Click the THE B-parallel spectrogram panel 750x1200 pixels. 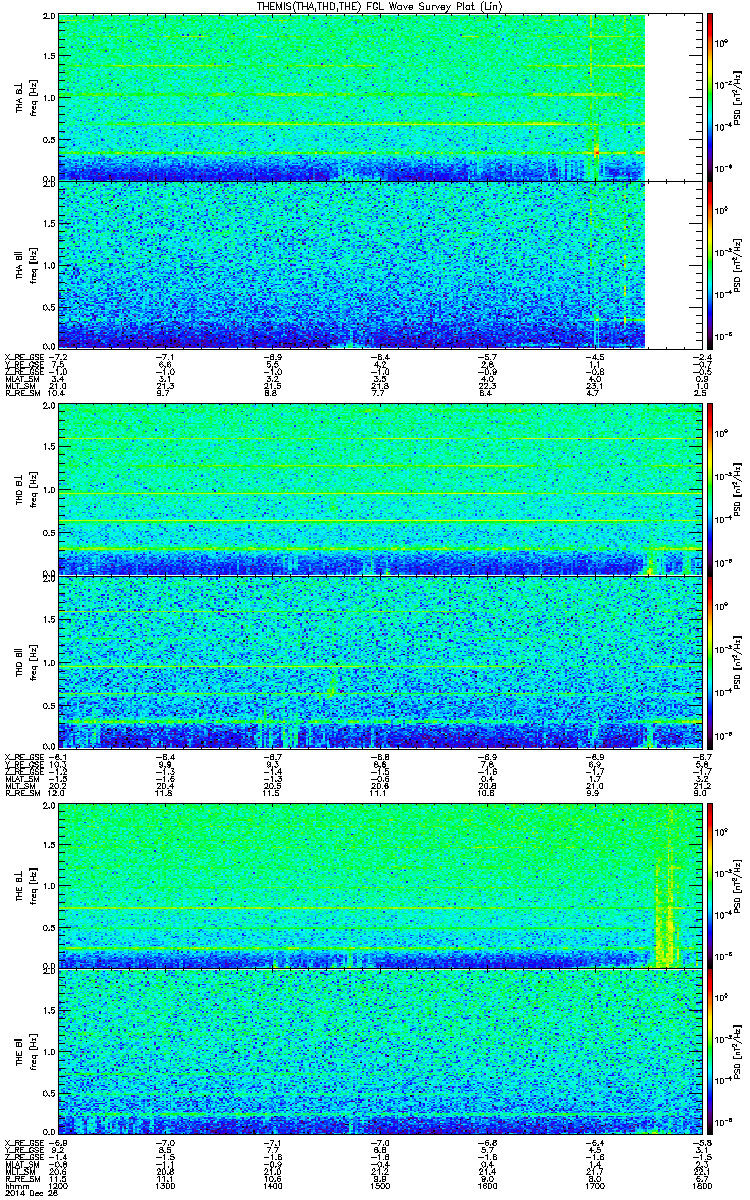pyautogui.click(x=380, y=1052)
